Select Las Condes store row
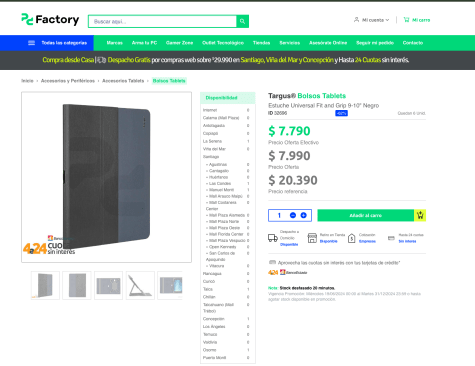475x366 pixels. click(228, 183)
